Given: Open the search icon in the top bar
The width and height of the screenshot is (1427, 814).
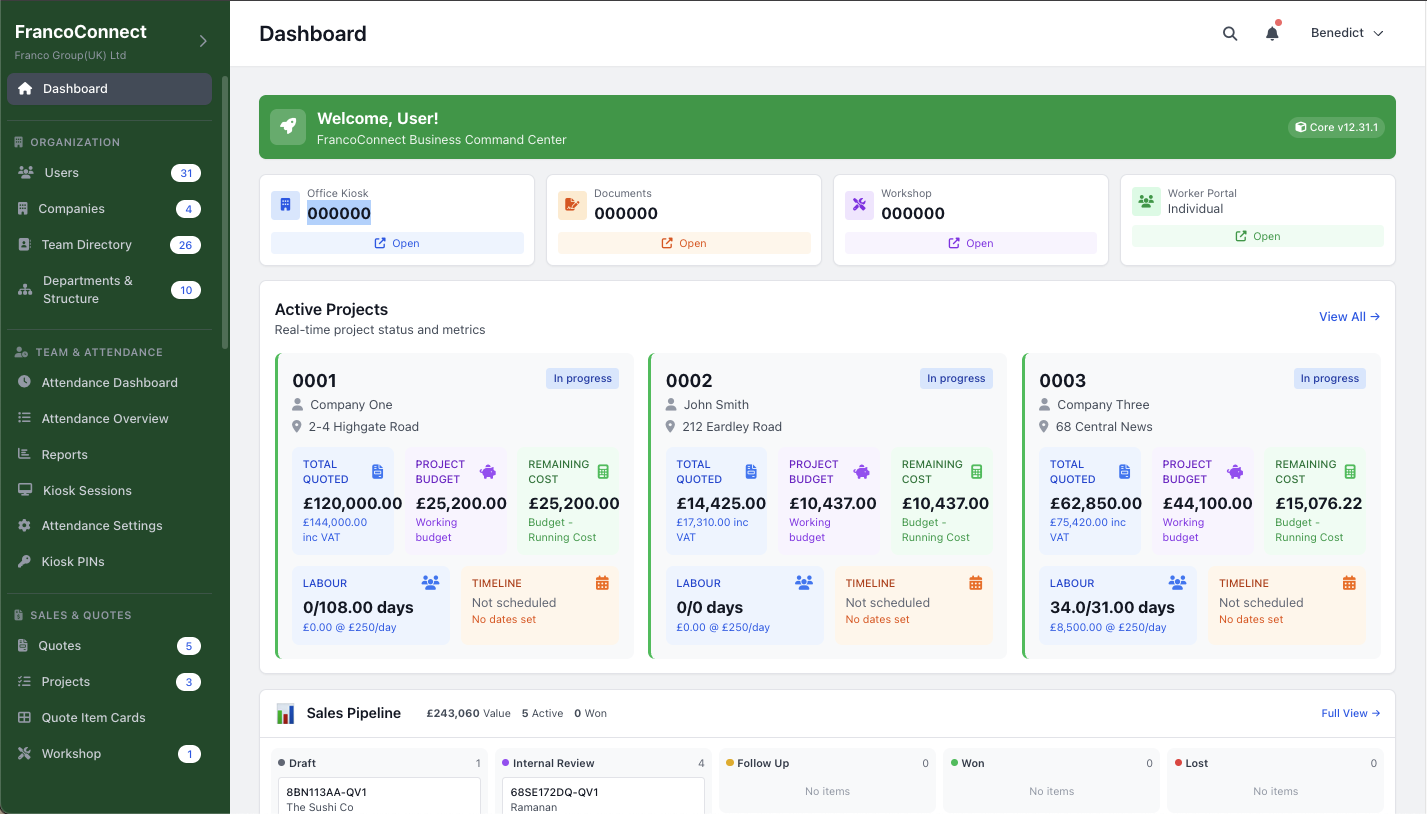Looking at the screenshot, I should [1229, 32].
